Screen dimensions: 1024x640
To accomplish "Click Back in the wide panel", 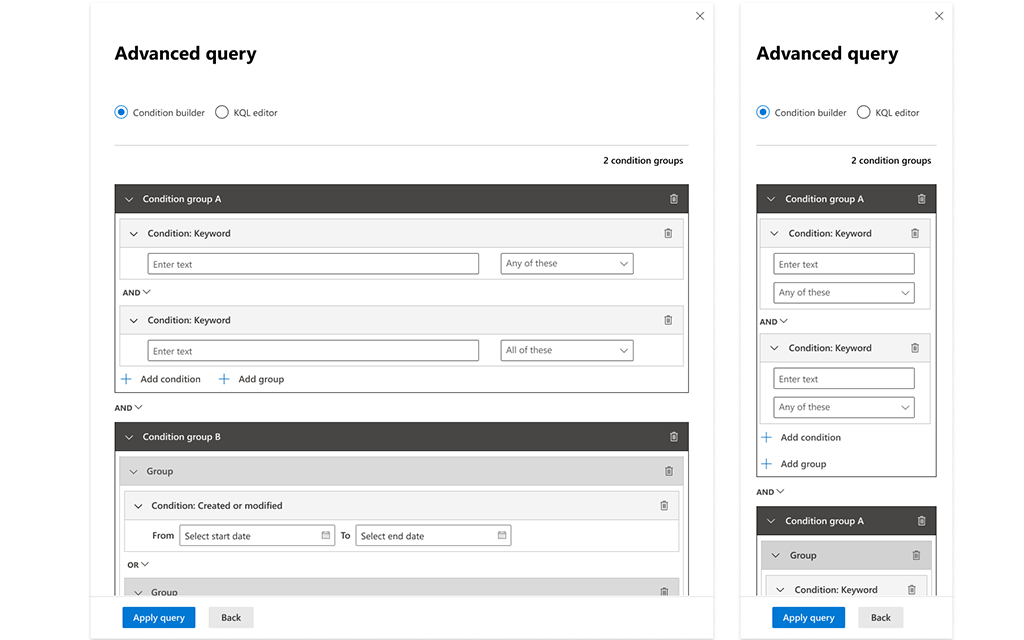I will [x=231, y=617].
